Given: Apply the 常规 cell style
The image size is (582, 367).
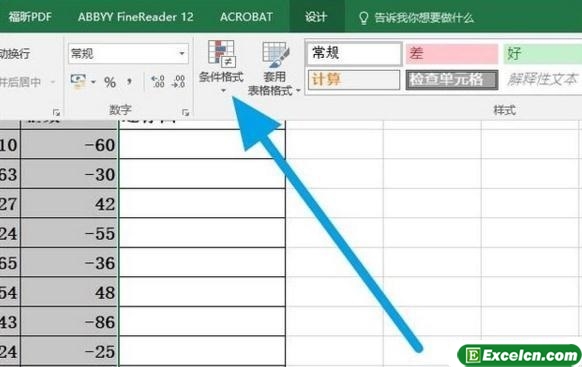Looking at the screenshot, I should [x=354, y=53].
